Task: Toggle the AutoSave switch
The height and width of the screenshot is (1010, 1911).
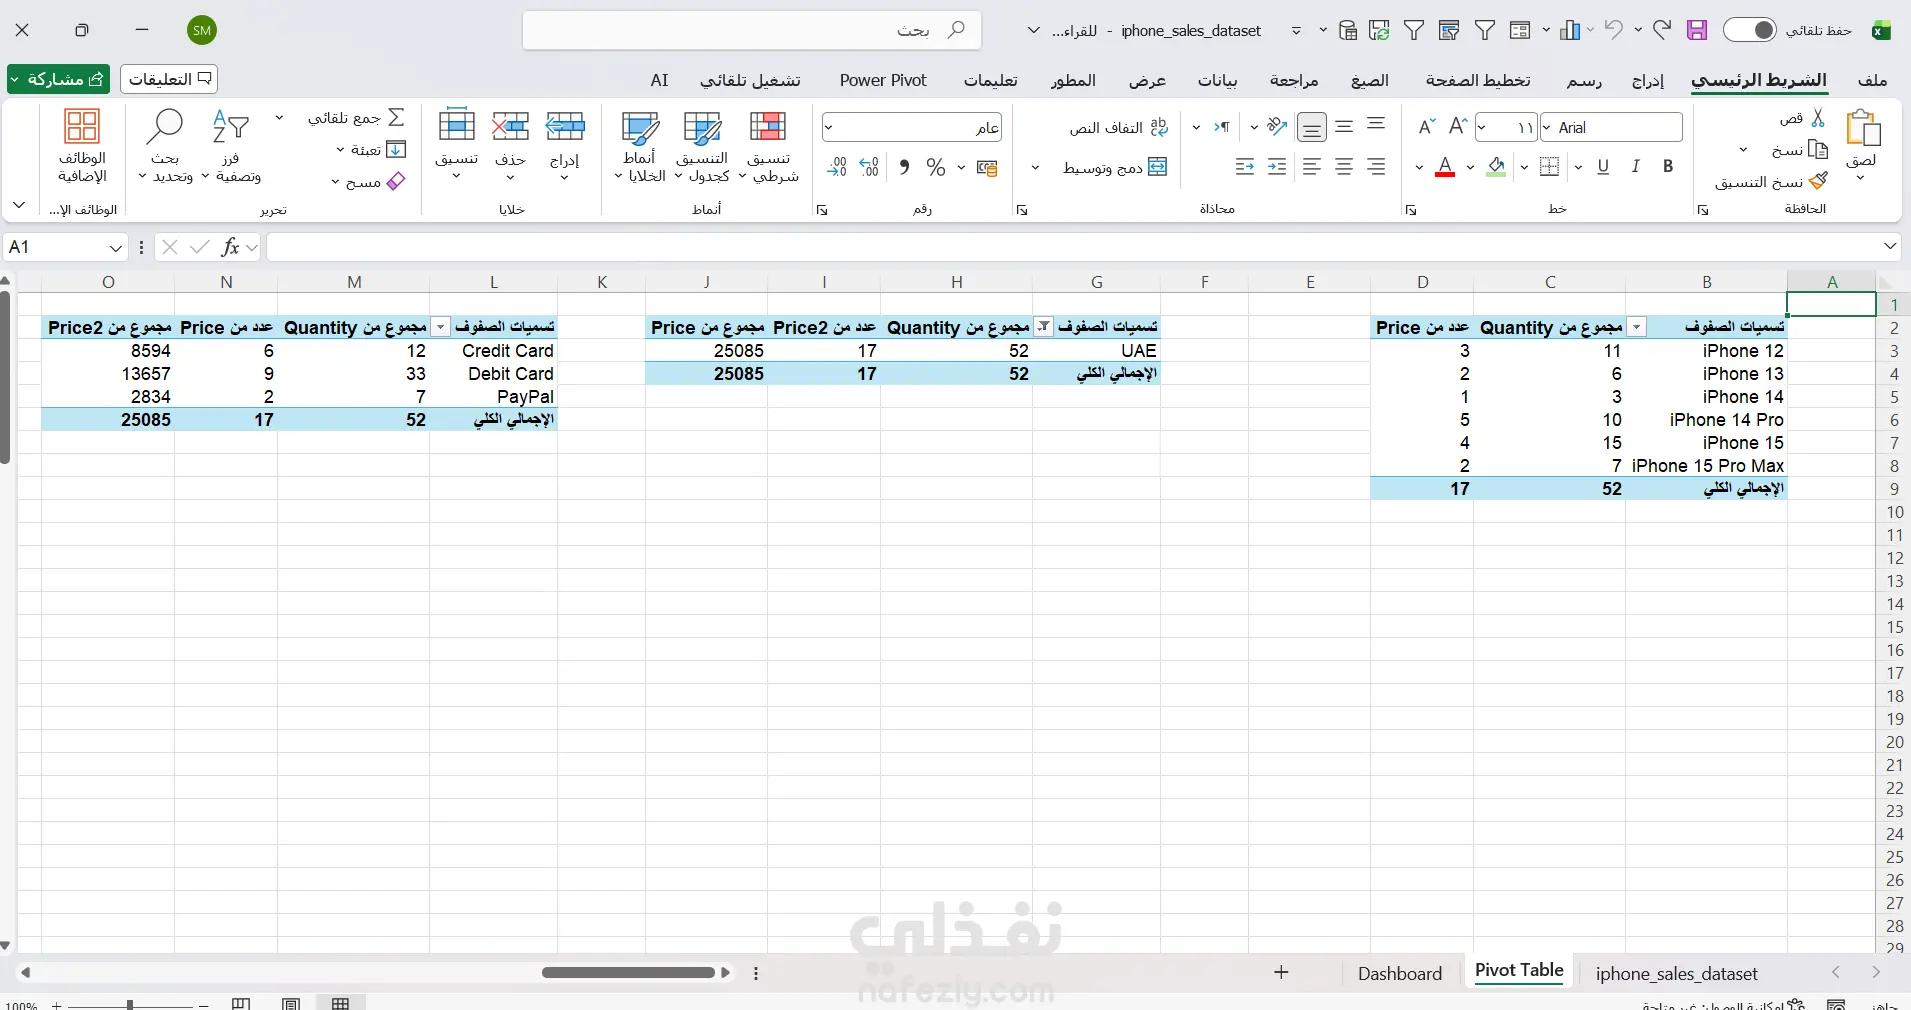Action: [x=1750, y=30]
